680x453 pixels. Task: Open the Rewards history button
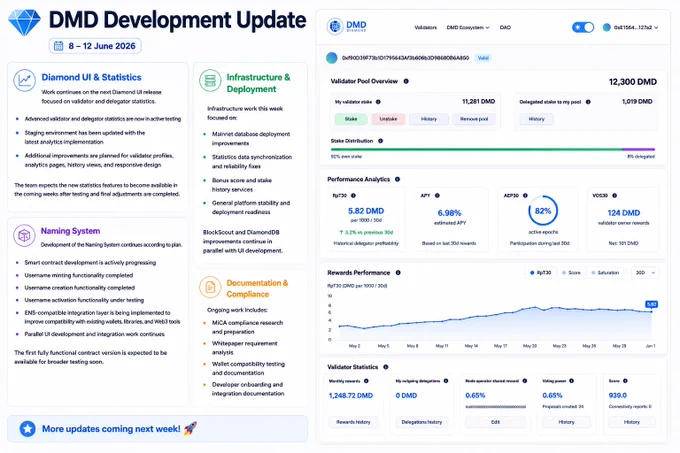[353, 422]
